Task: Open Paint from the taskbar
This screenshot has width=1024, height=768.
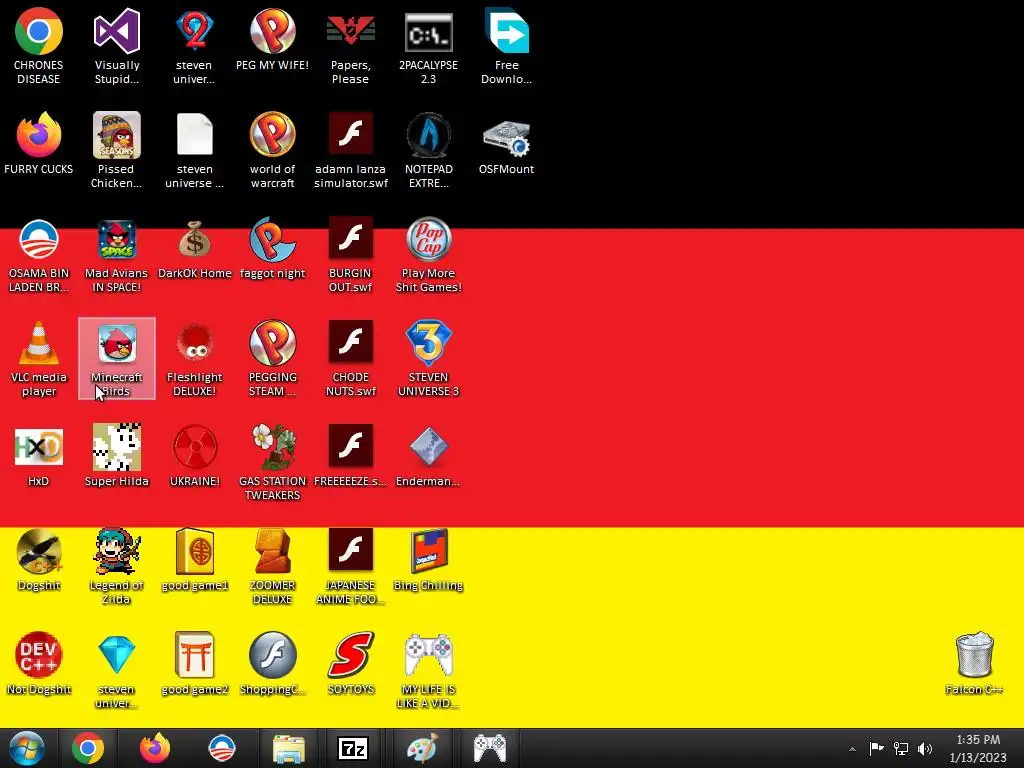Action: 422,748
